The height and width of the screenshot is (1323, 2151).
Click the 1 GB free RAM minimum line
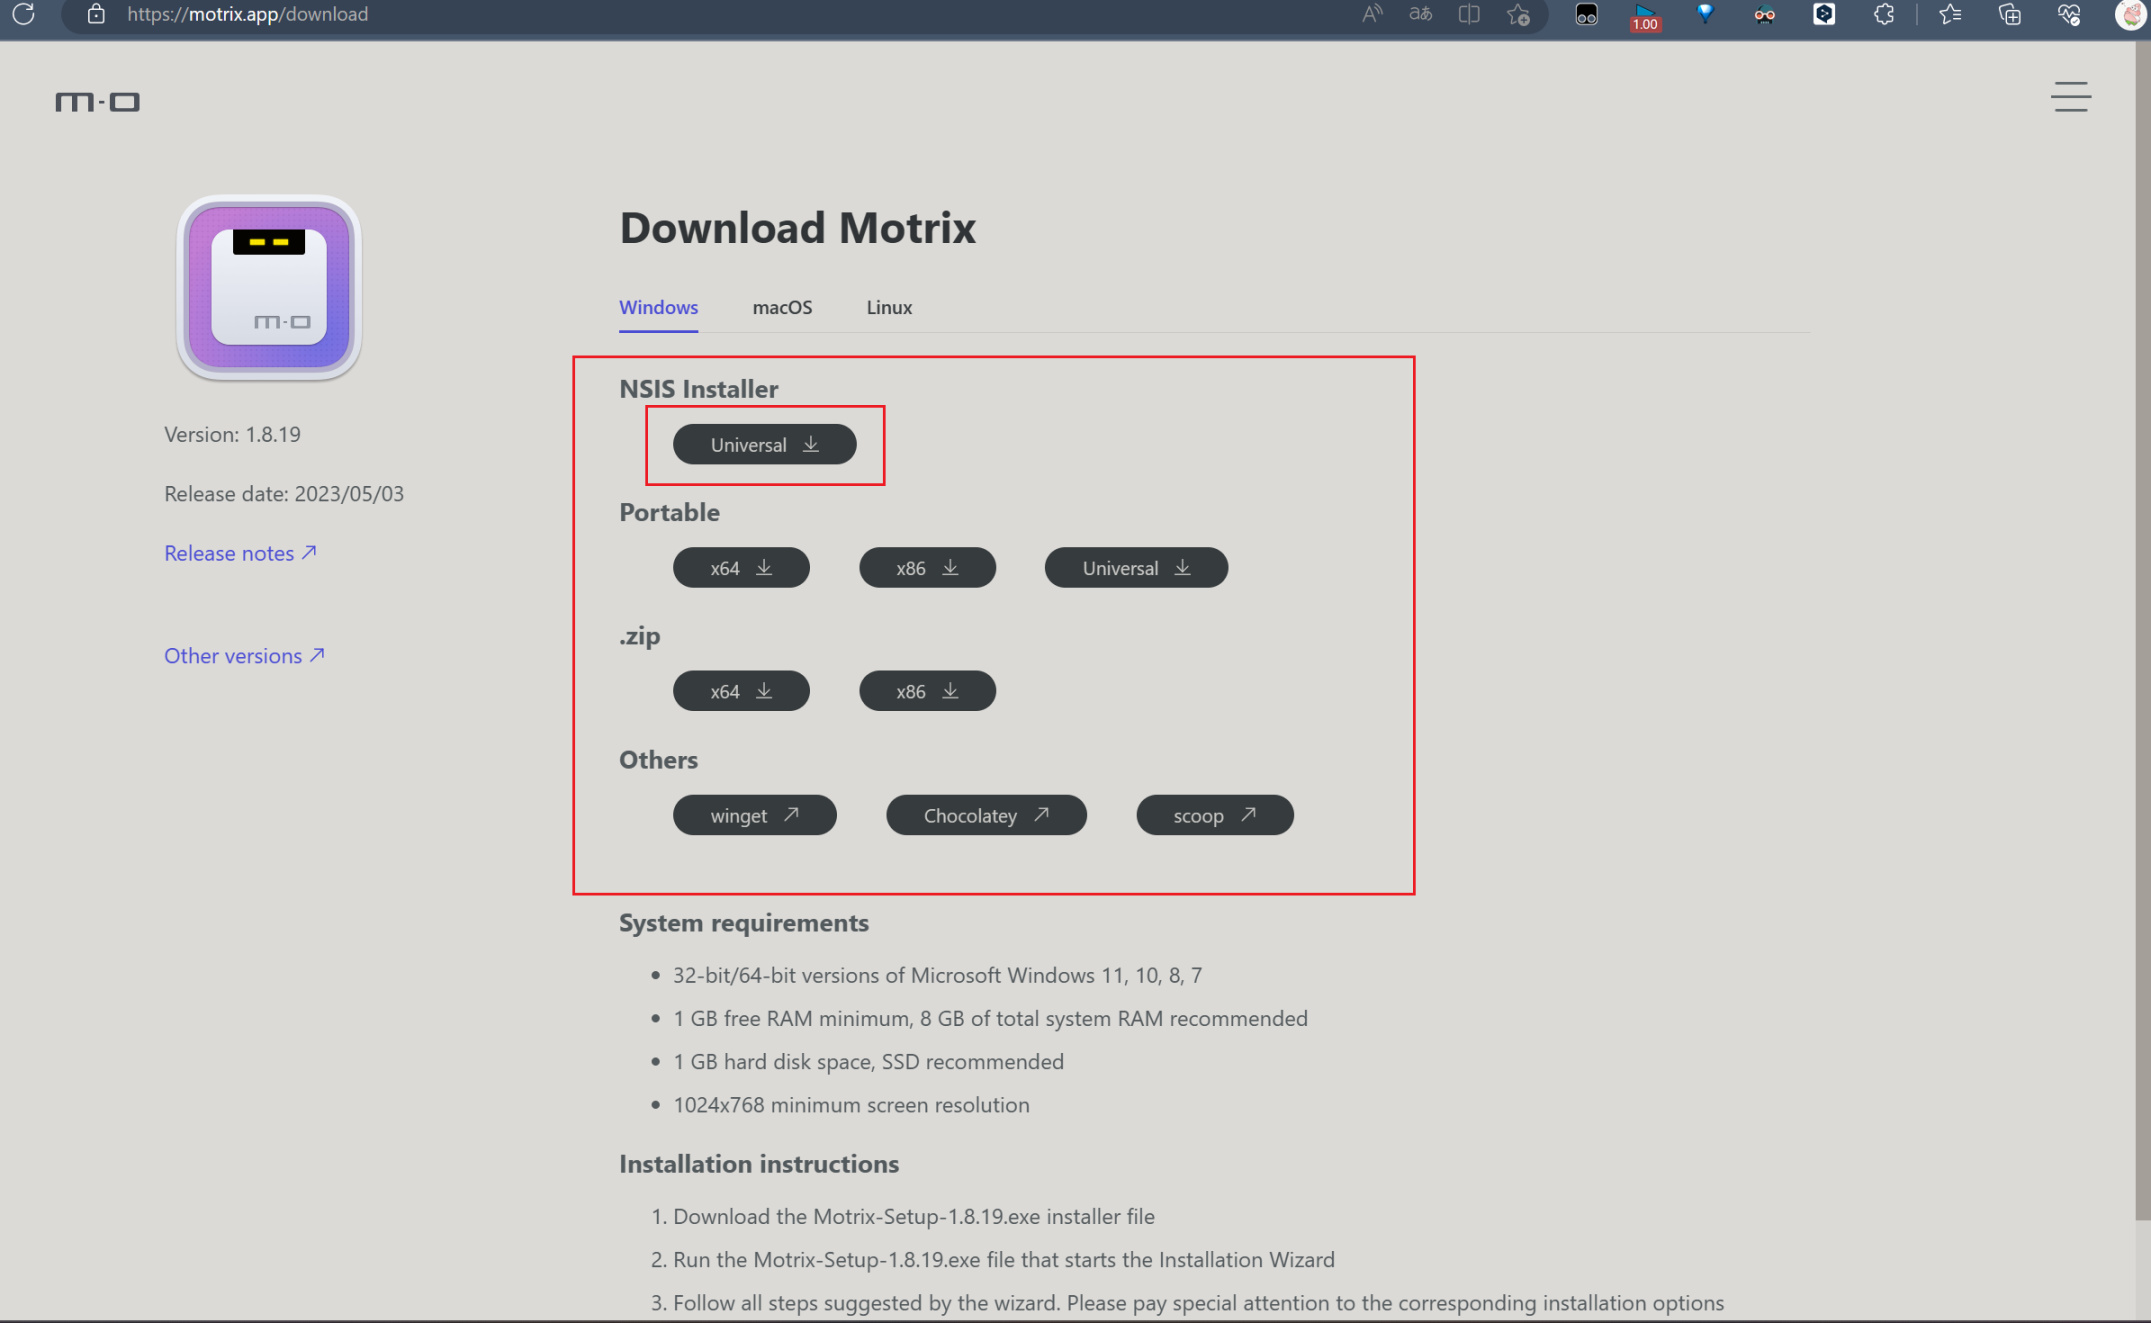(x=990, y=1018)
